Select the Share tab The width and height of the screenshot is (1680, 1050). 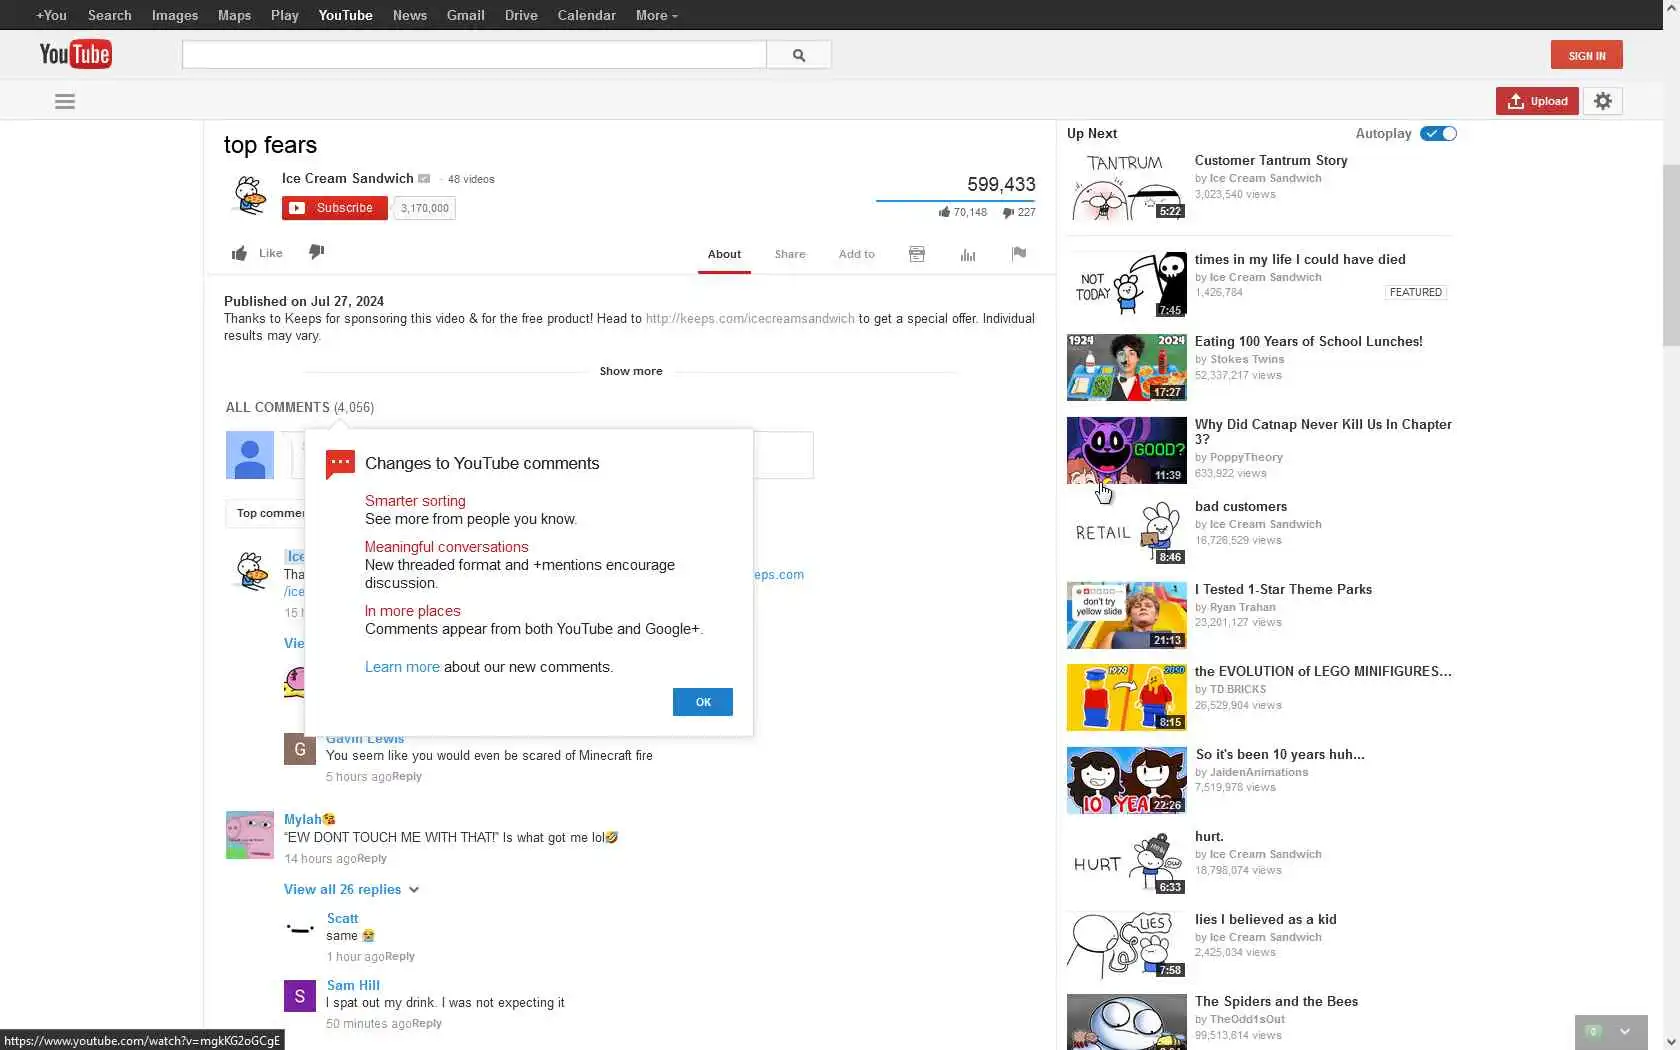click(790, 254)
